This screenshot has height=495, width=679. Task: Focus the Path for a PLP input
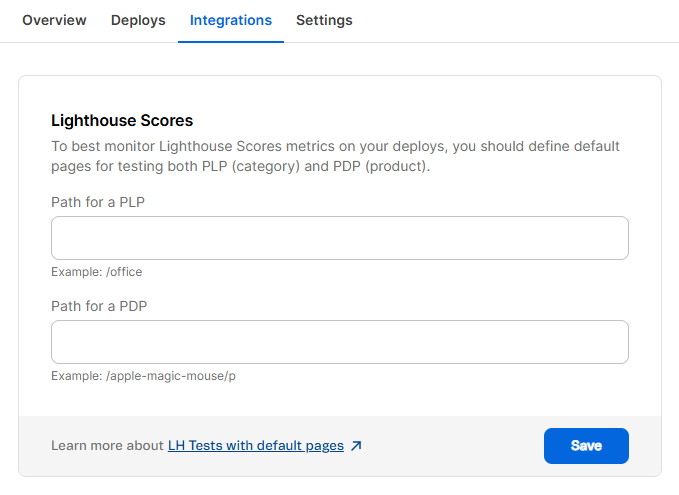tap(339, 238)
